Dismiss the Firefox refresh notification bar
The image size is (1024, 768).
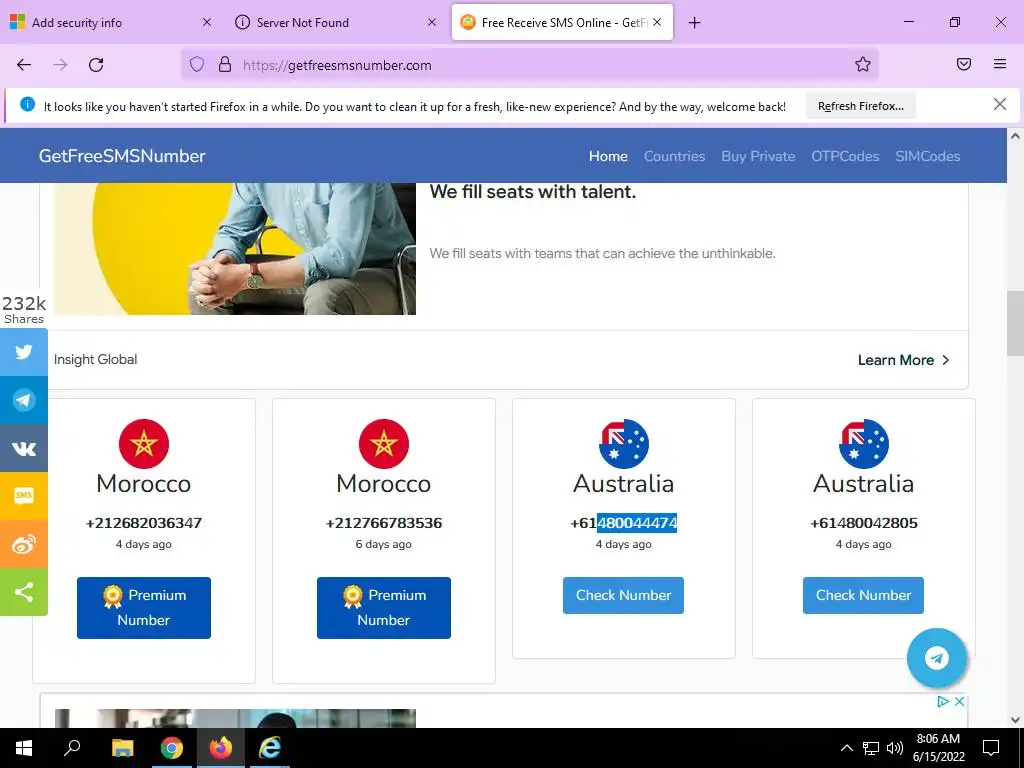1000,104
